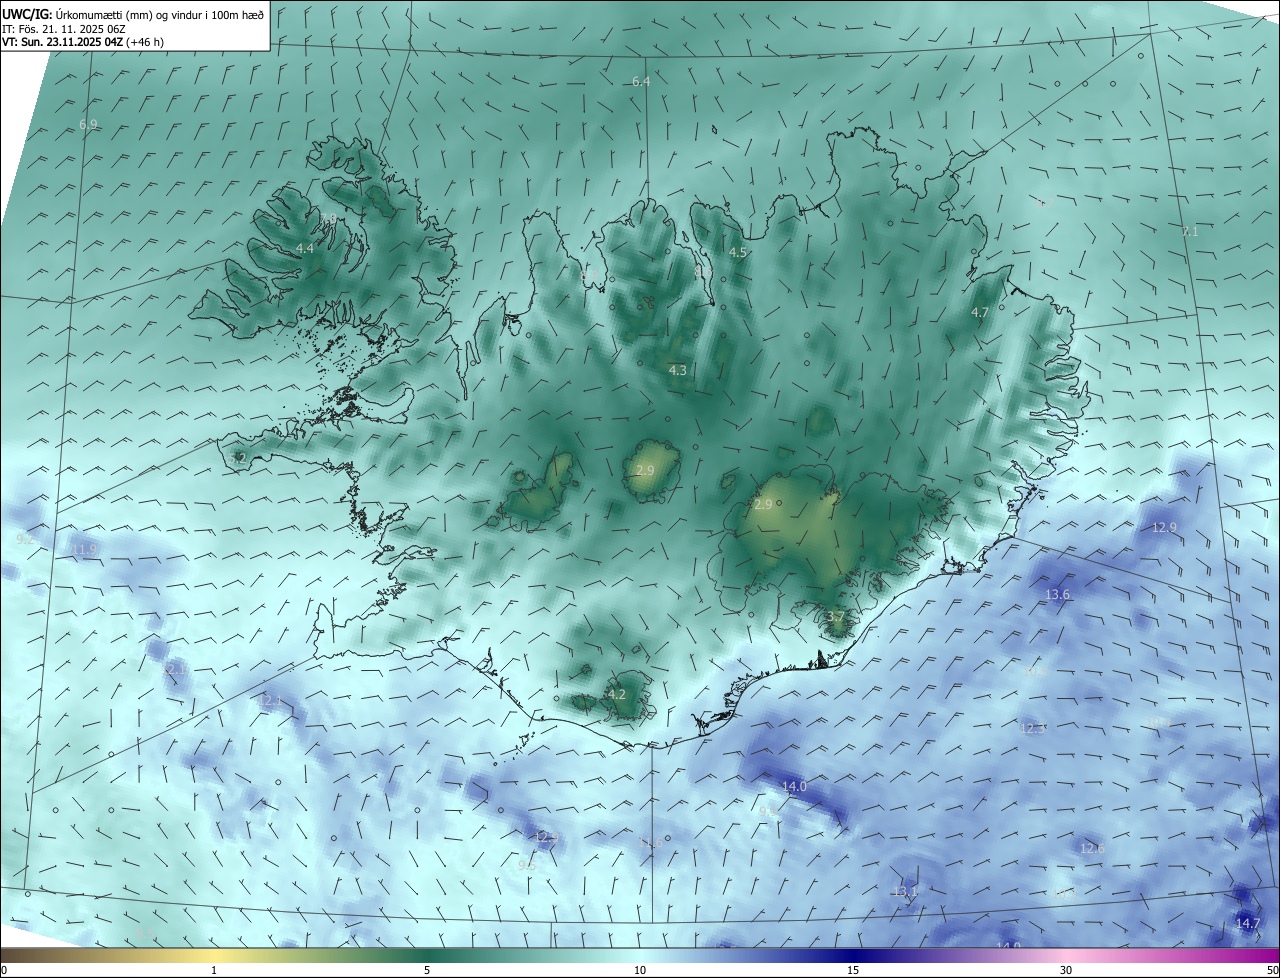Click the precipitation color scale bar
The width and height of the screenshot is (1280, 978).
[x=640, y=956]
